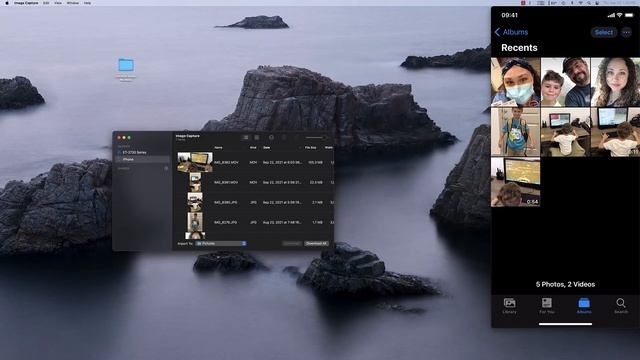Image resolution: width=640 pixels, height=360 pixels.
Task: Open the masked woman selfie photo
Action: tap(515, 82)
